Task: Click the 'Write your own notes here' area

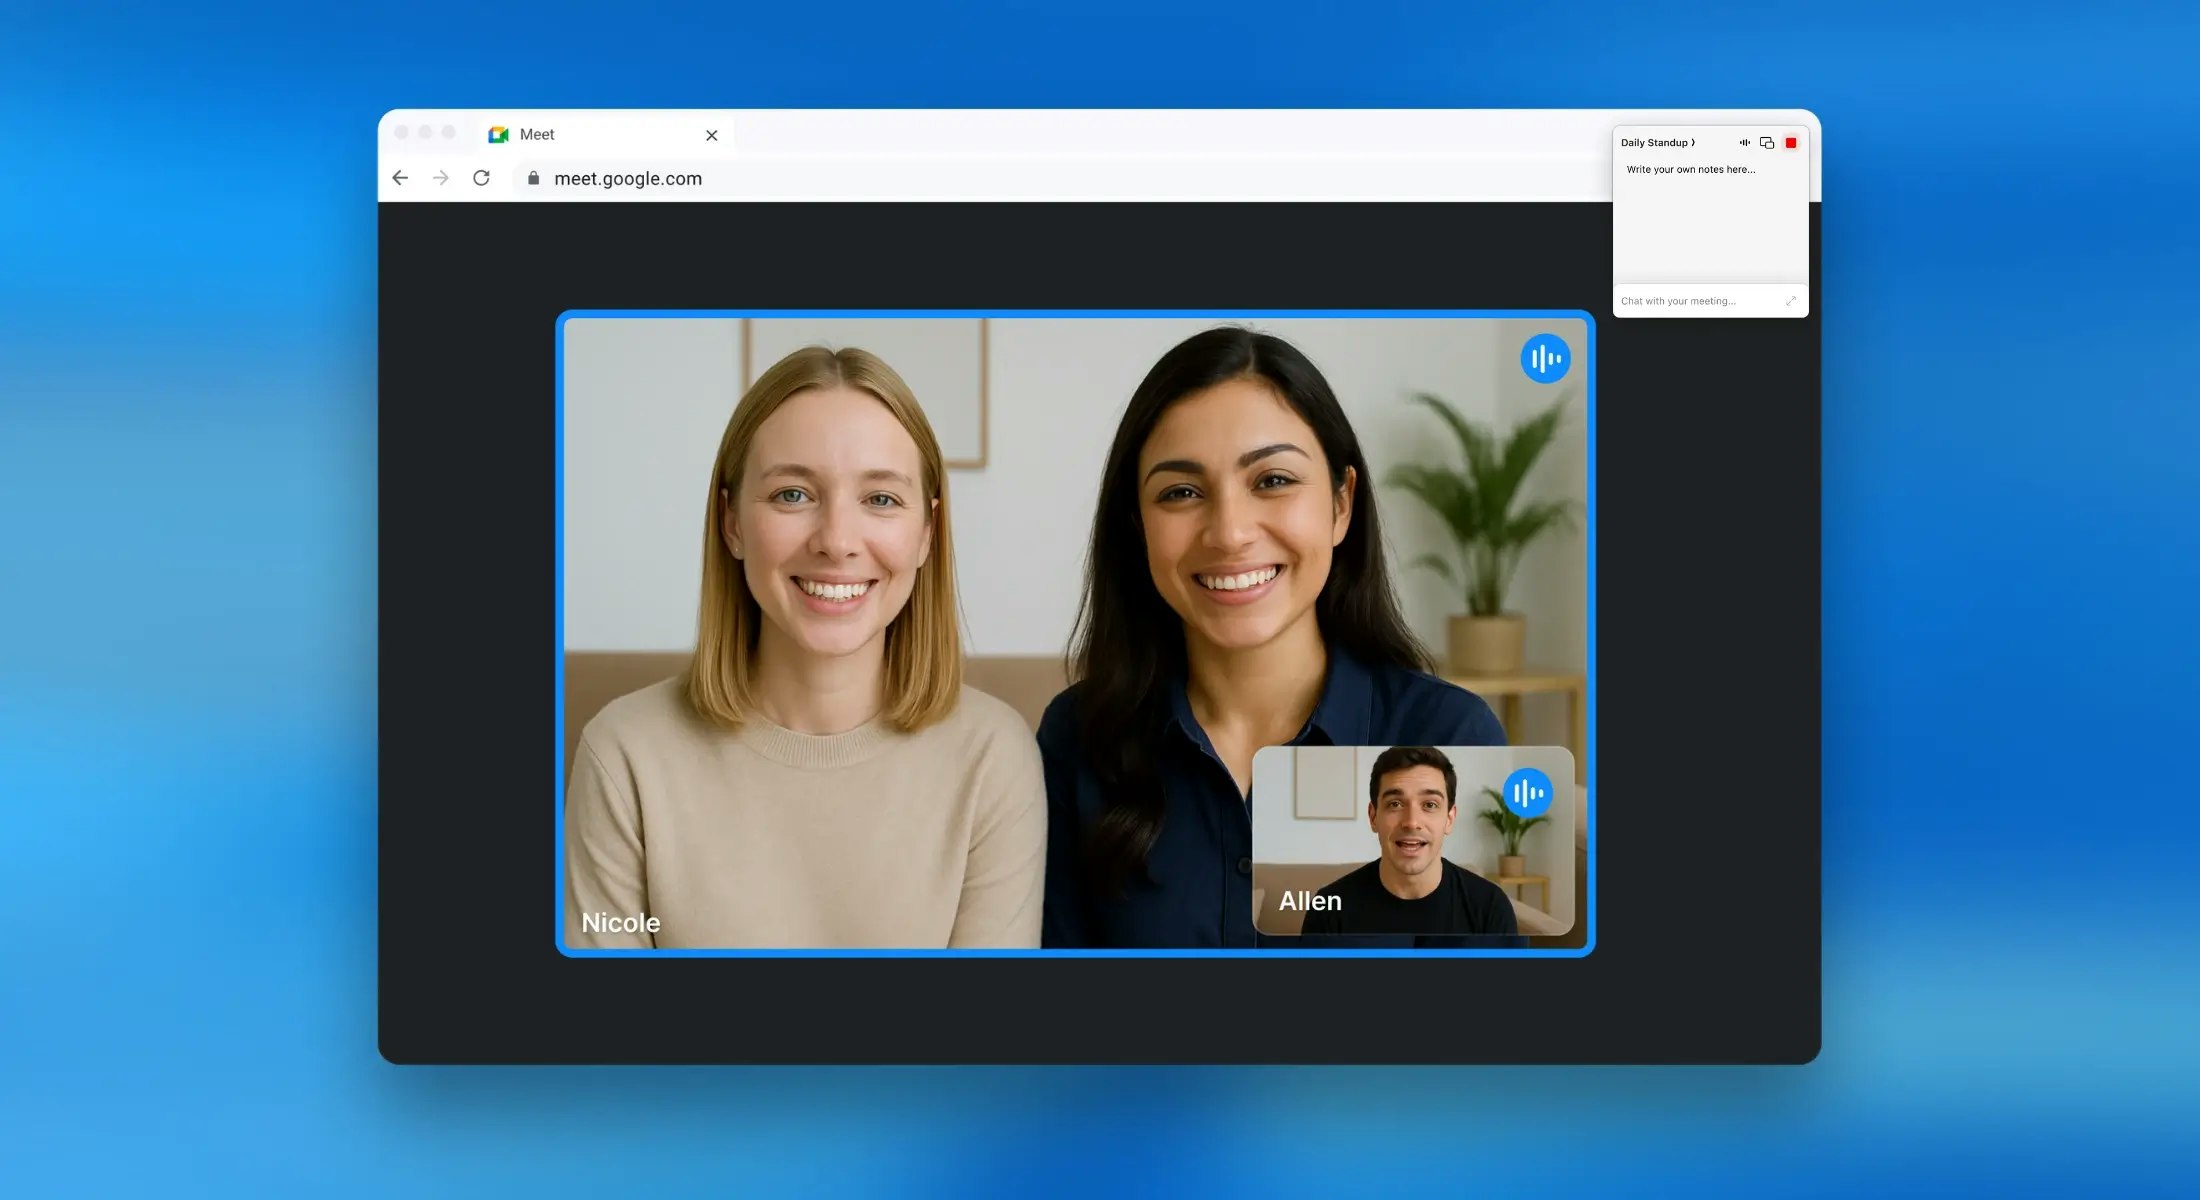Action: tap(1691, 170)
